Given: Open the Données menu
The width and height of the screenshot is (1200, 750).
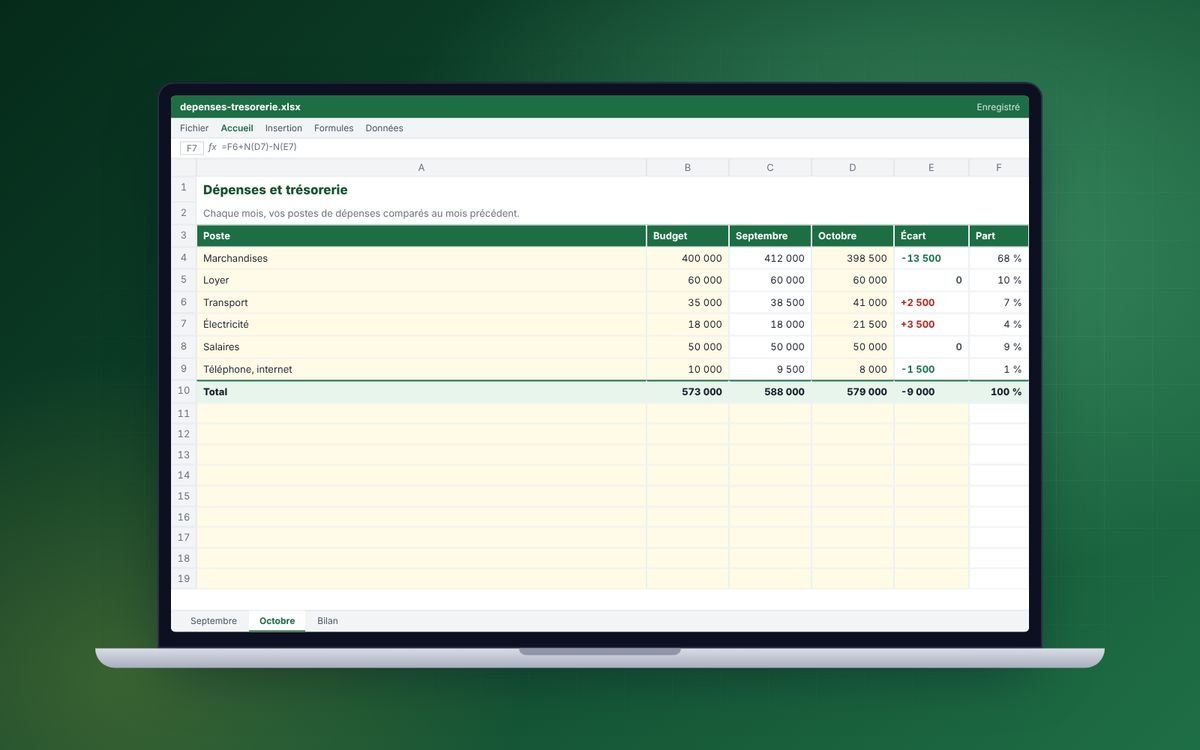Looking at the screenshot, I should point(384,128).
